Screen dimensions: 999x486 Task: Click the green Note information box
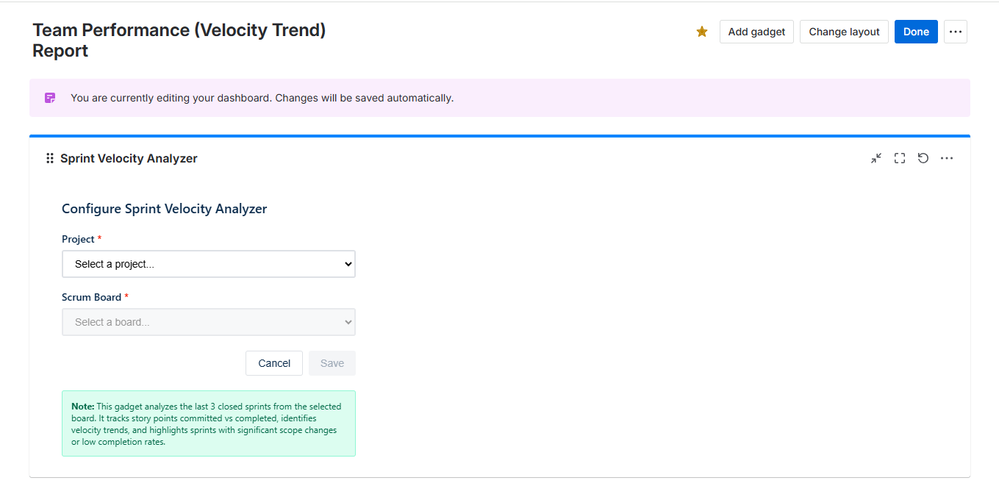(208, 424)
